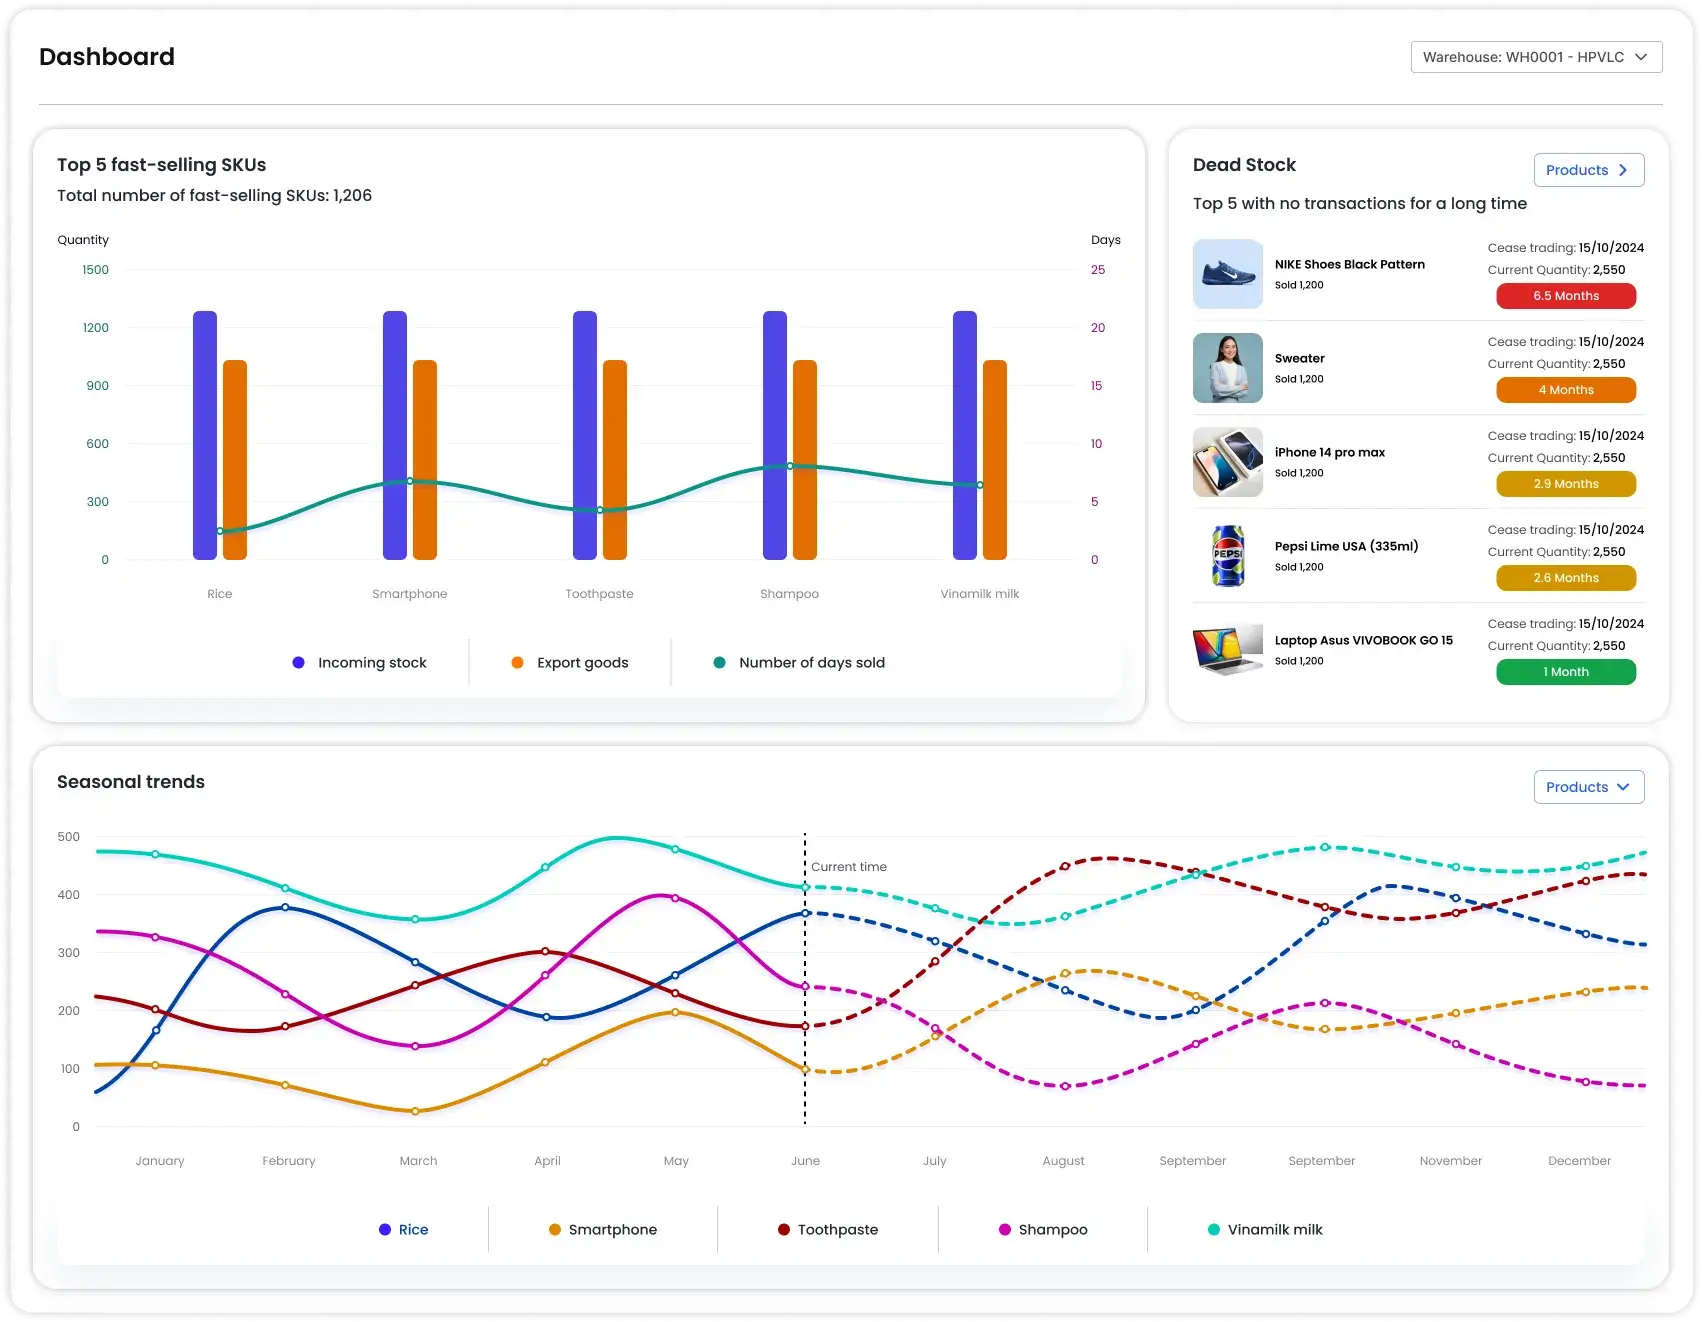Toggle the Rice series legend dot
This screenshot has width=1702, height=1322.
tap(385, 1230)
